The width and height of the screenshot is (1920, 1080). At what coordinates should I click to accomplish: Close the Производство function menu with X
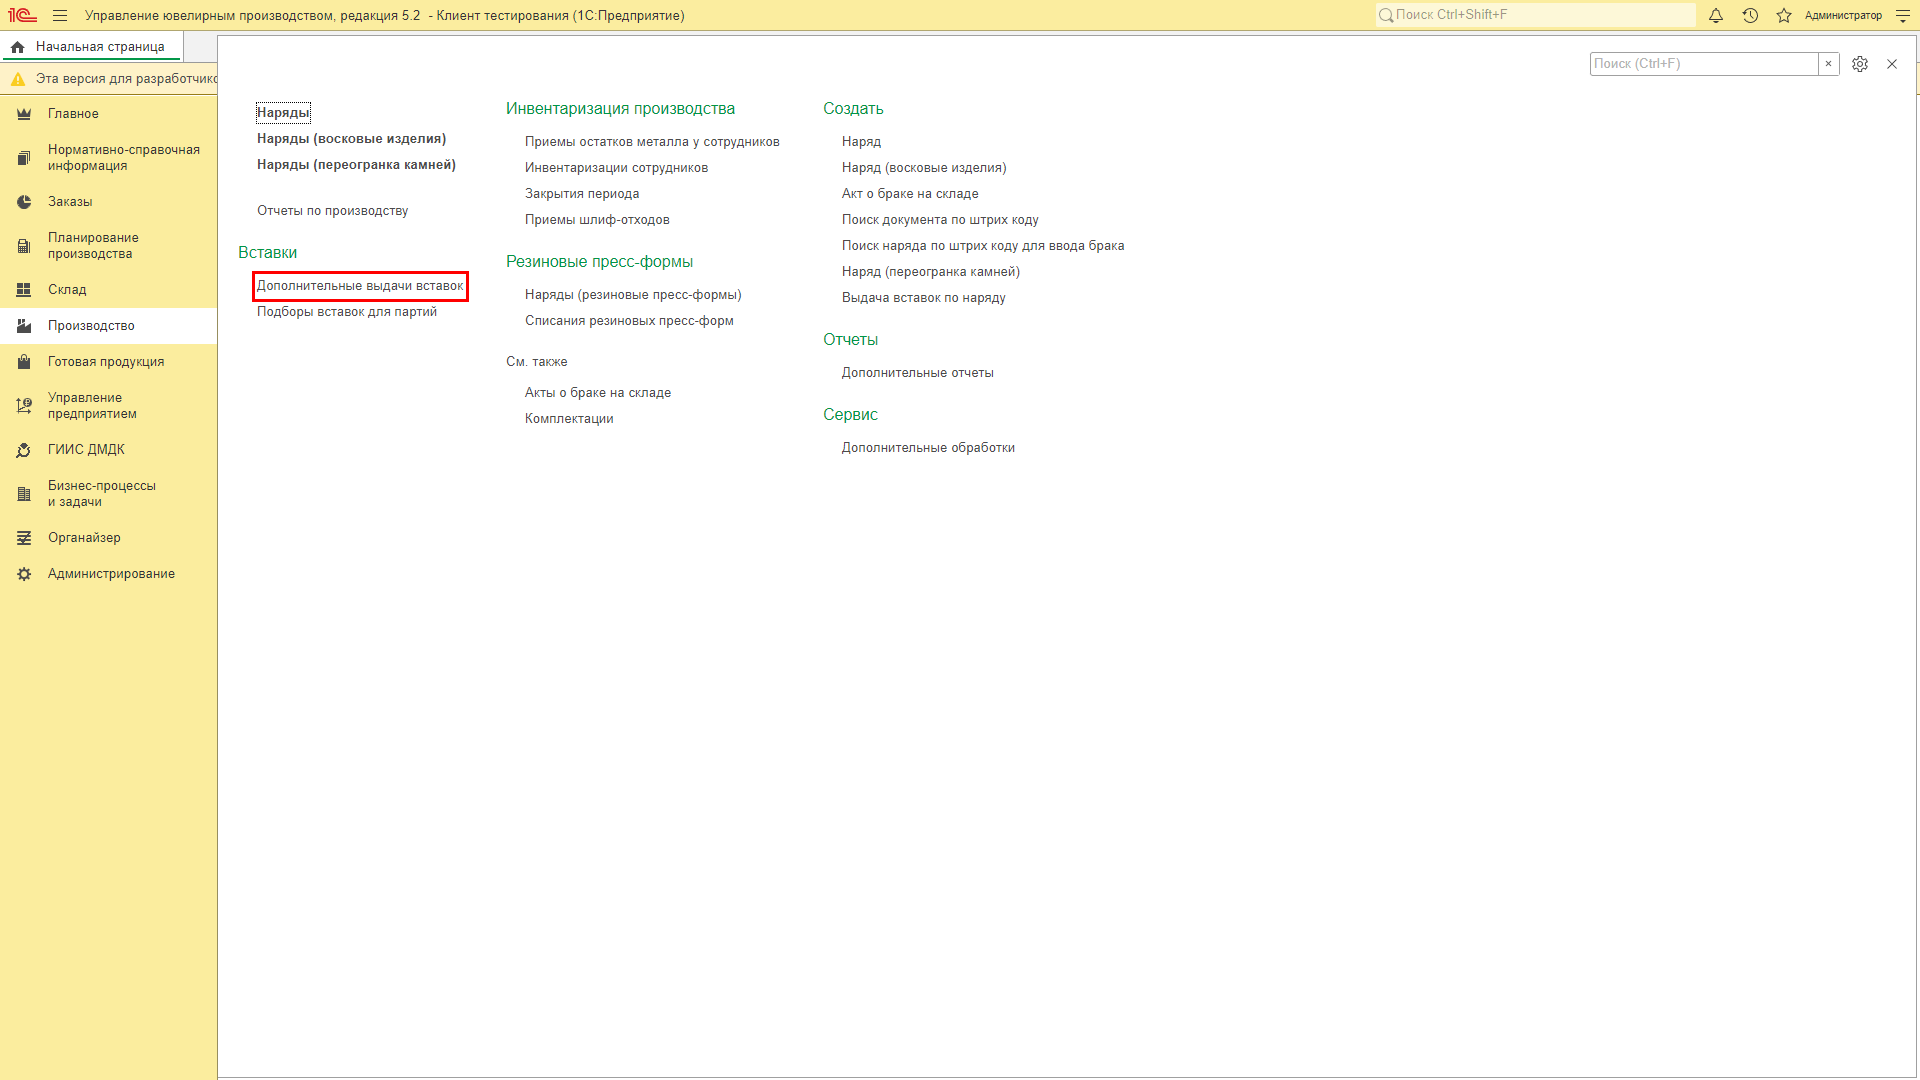[1892, 64]
